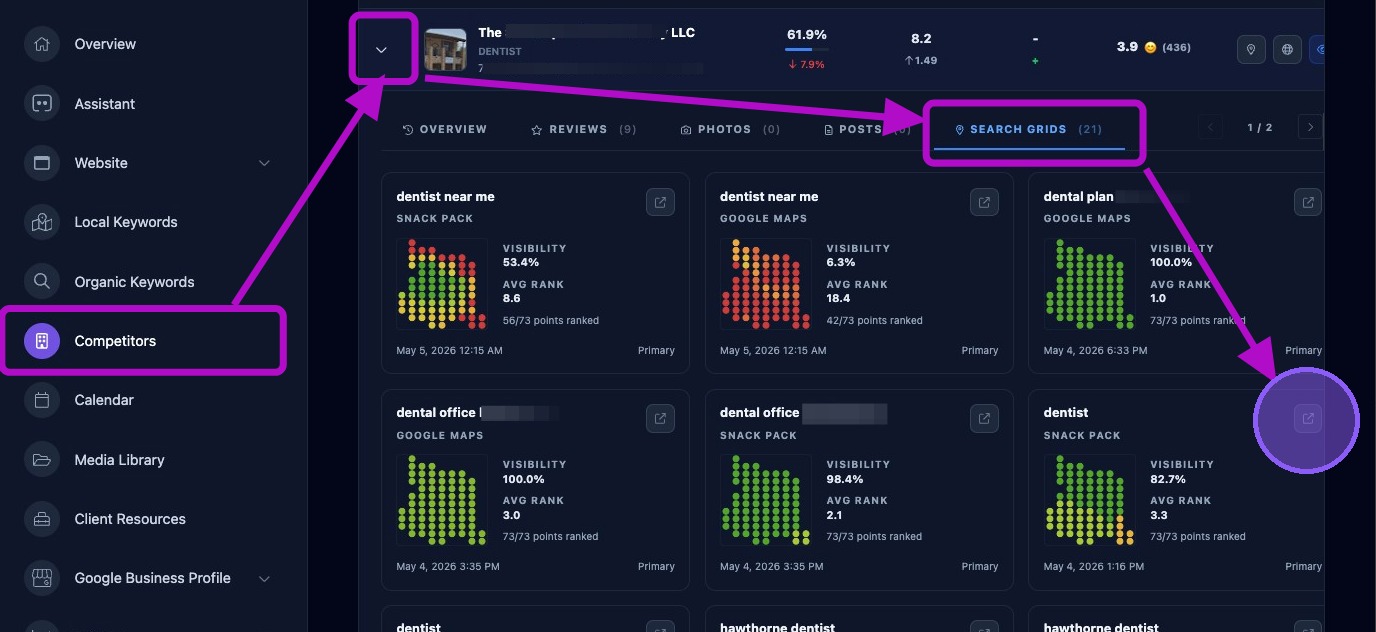Open the dental office Google Maps grid externally
Viewport: 1376px width, 632px height.
pos(660,419)
